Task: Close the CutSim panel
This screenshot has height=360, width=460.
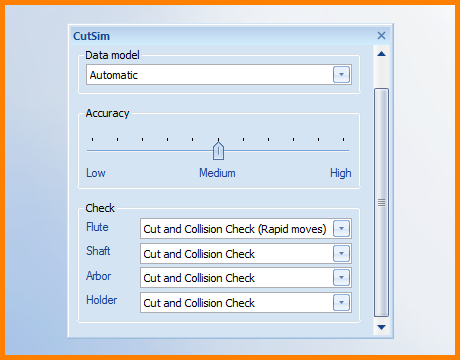Action: (x=381, y=36)
